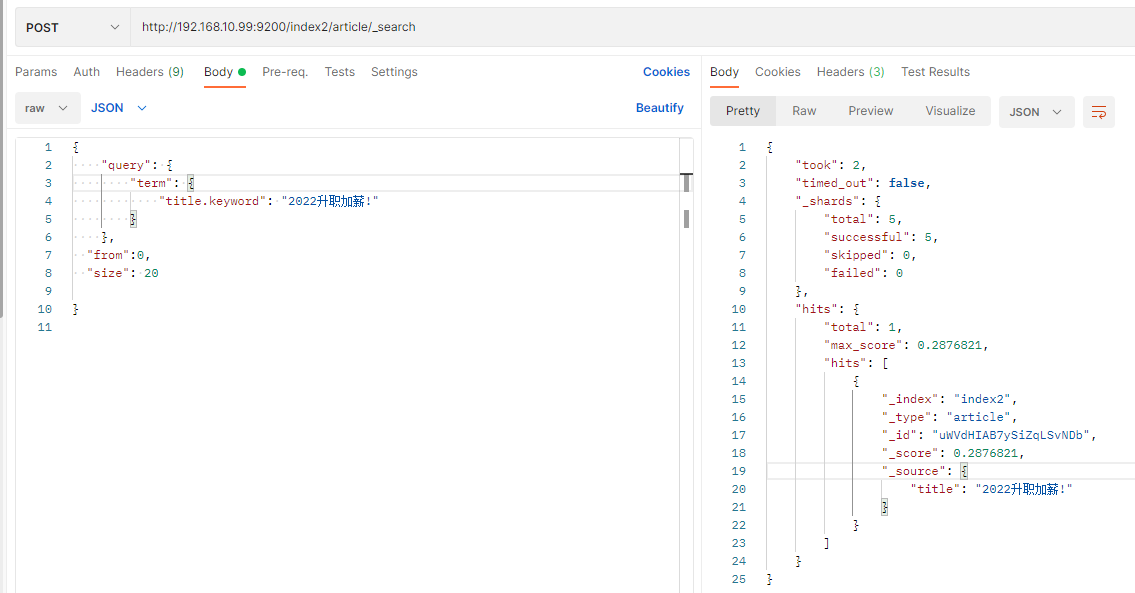
Task: Open the POST method dropdown
Action: click(72, 28)
